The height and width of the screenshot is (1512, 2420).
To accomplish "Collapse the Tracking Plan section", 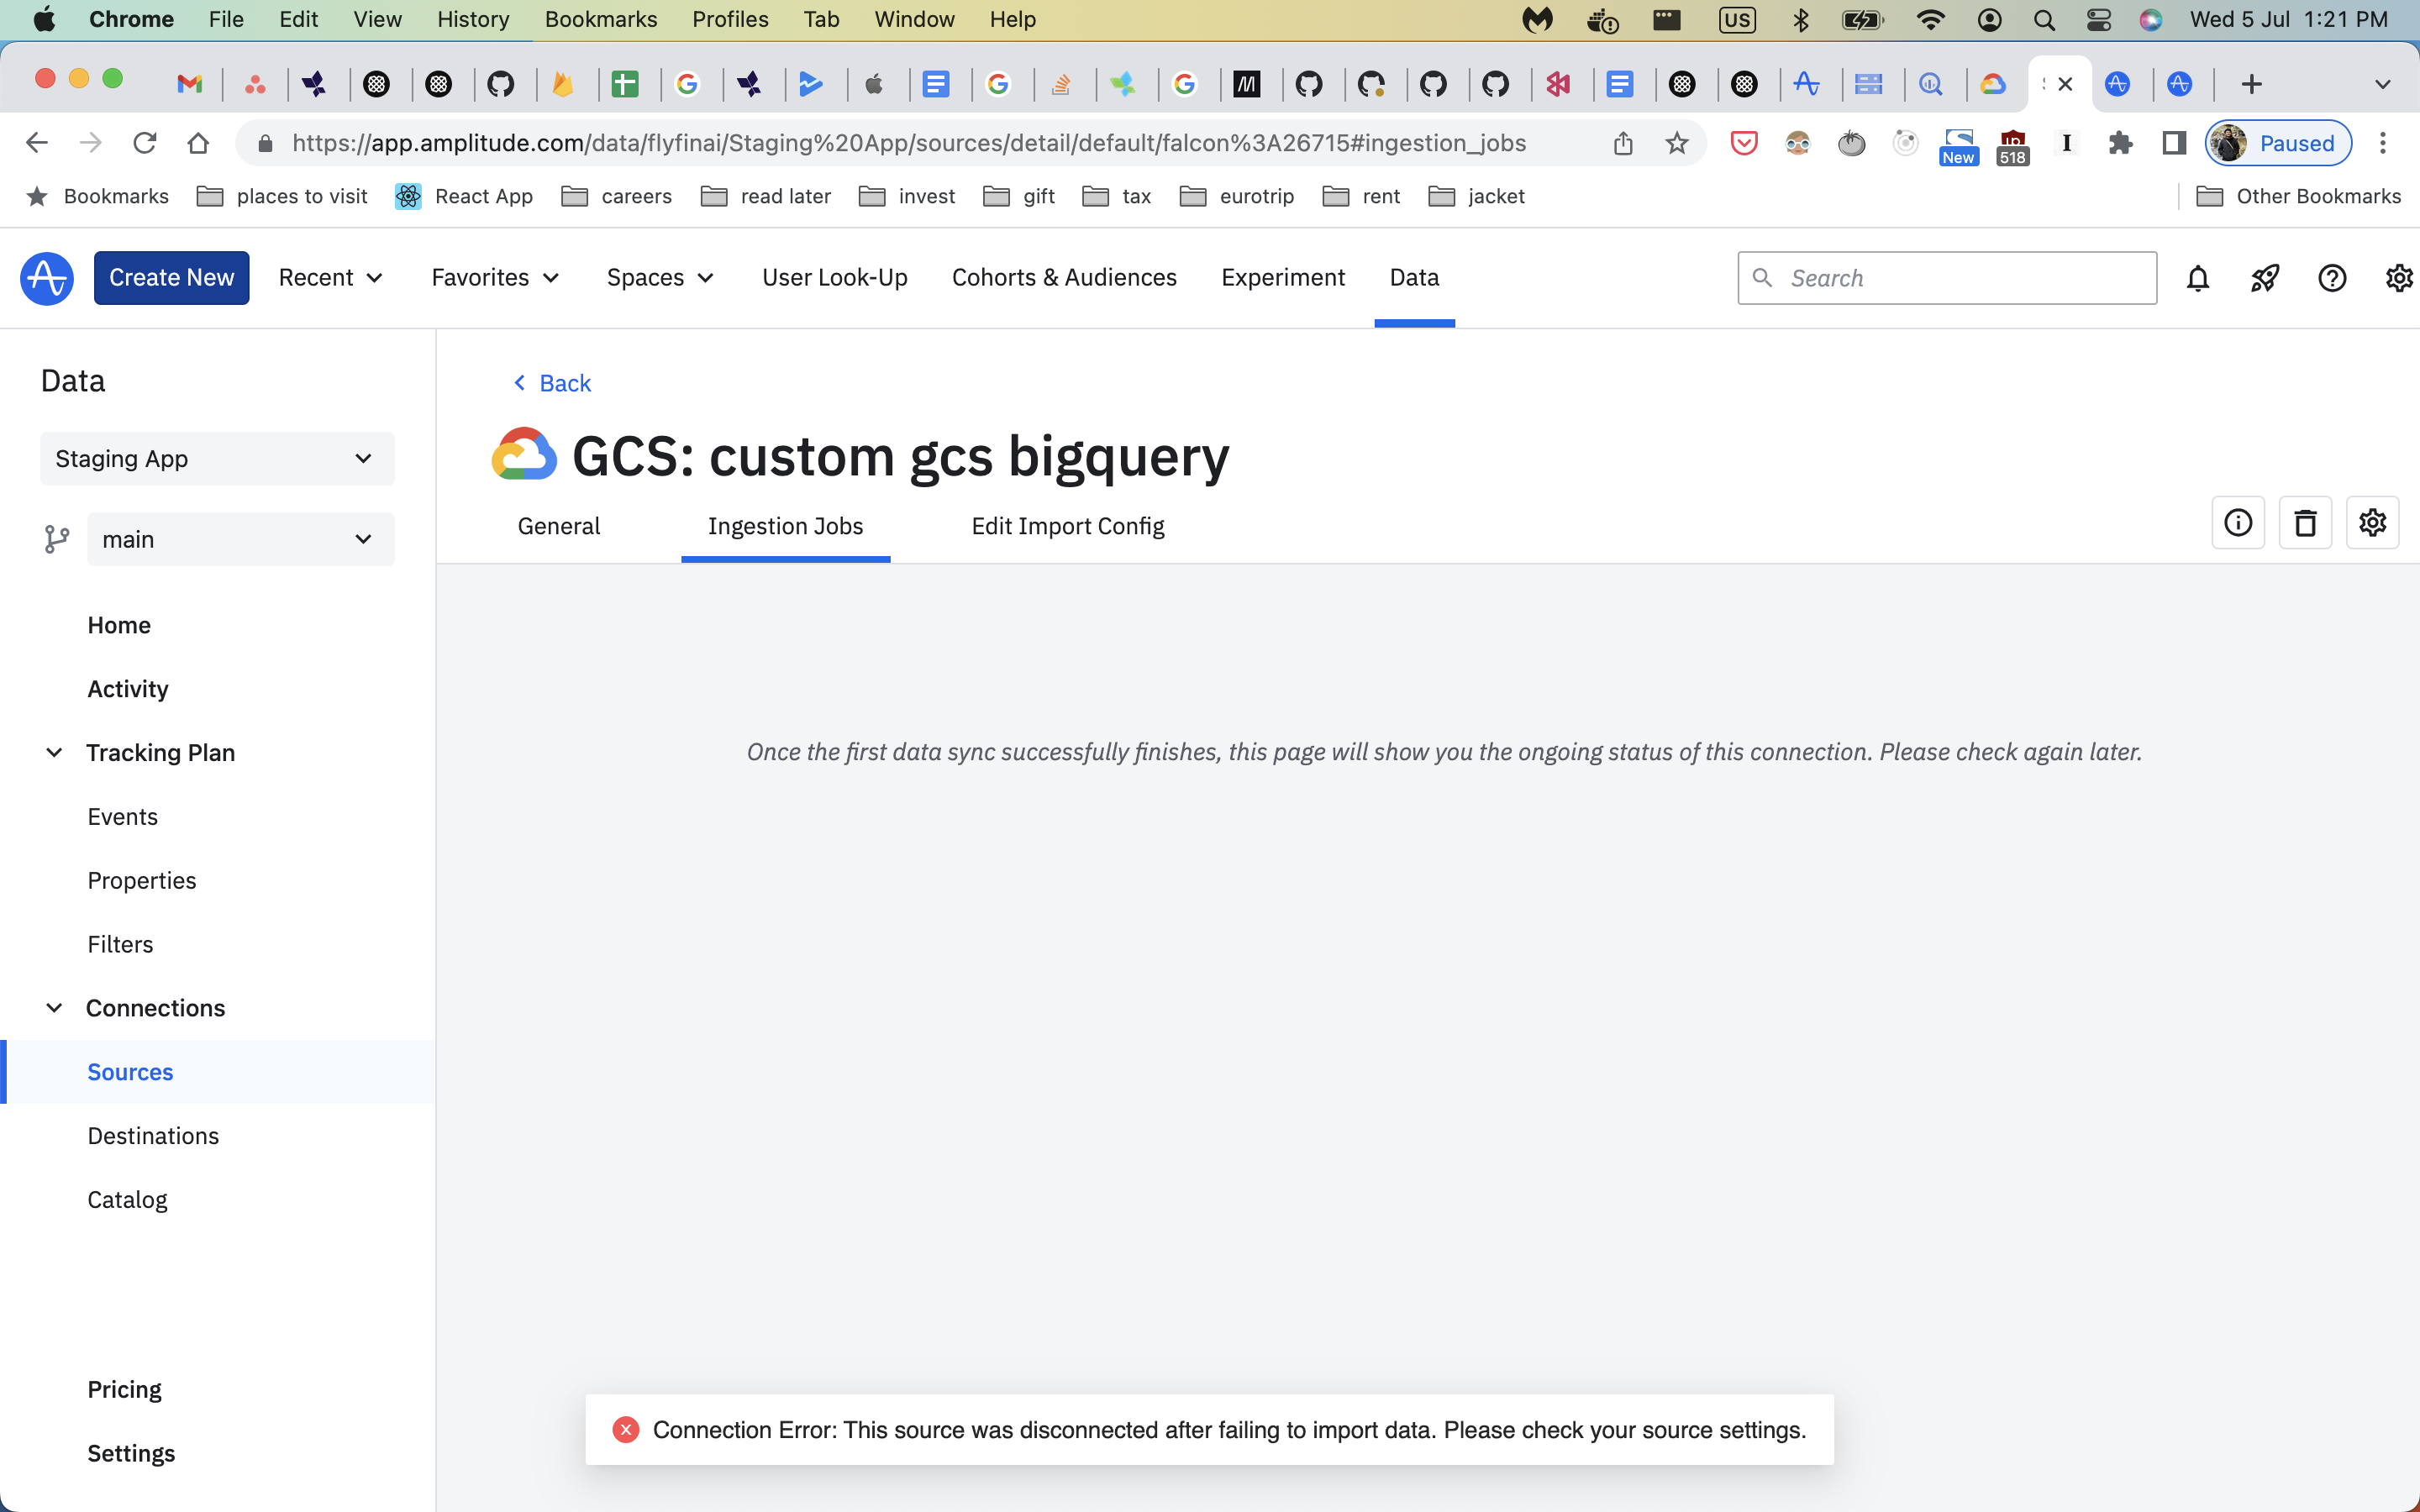I will coord(55,752).
